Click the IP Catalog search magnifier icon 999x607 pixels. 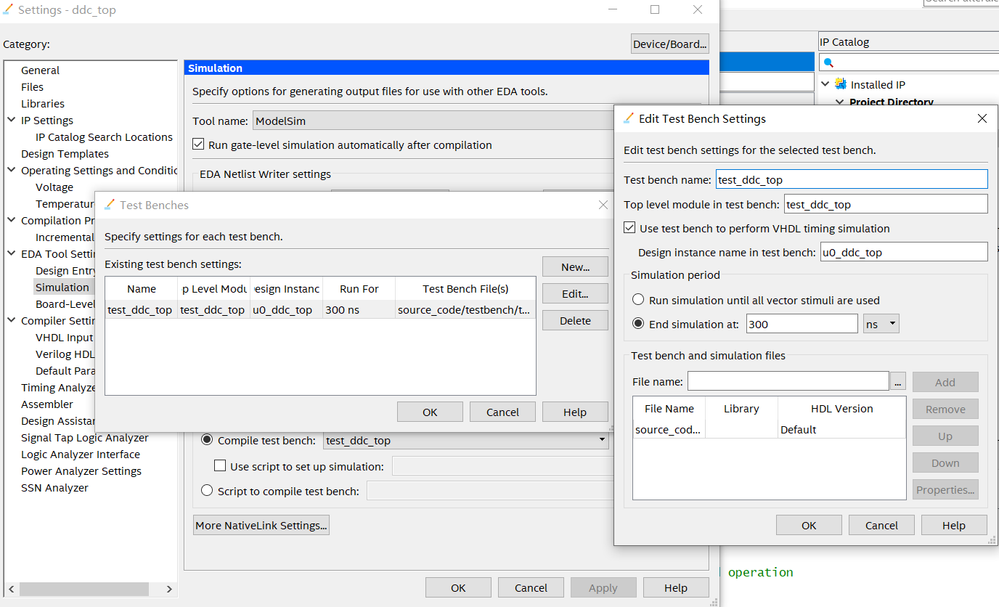click(x=828, y=62)
